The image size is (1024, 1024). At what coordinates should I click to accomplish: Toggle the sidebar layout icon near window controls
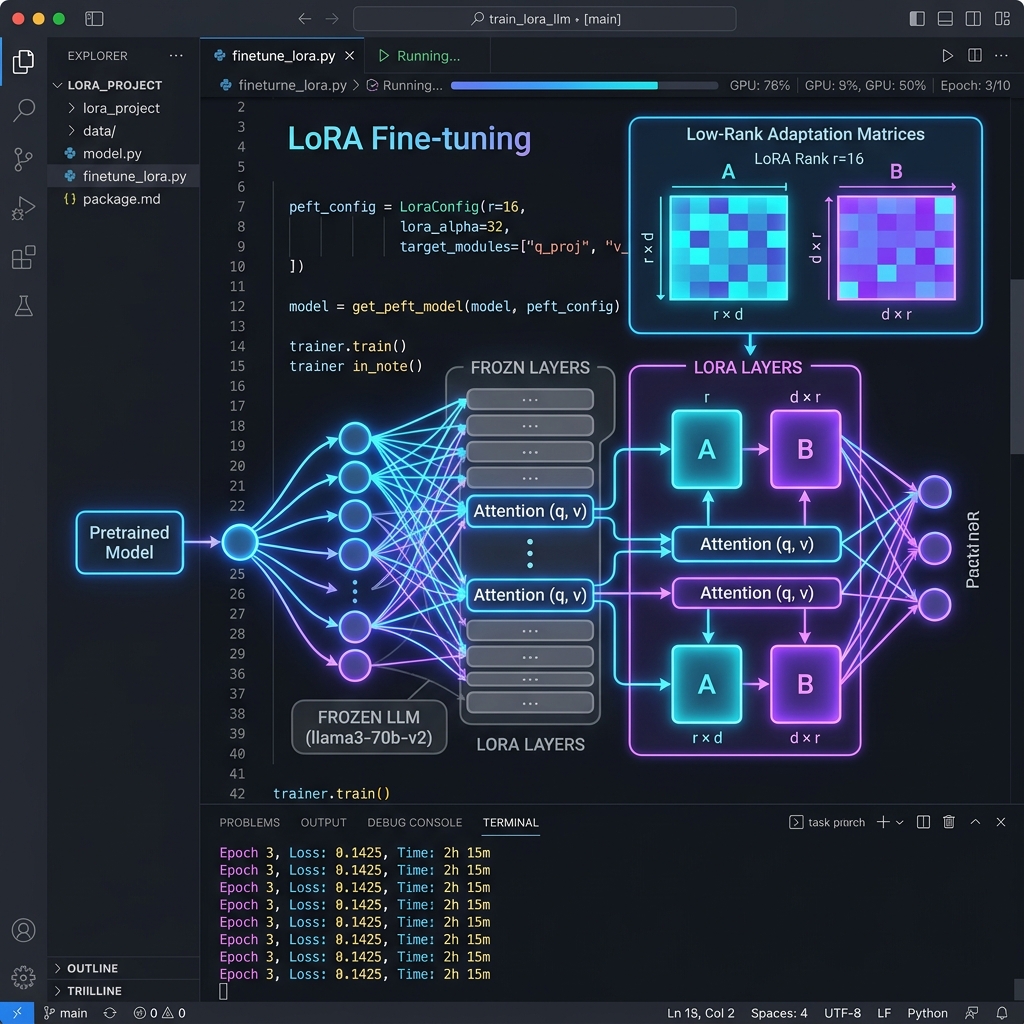click(x=94, y=18)
